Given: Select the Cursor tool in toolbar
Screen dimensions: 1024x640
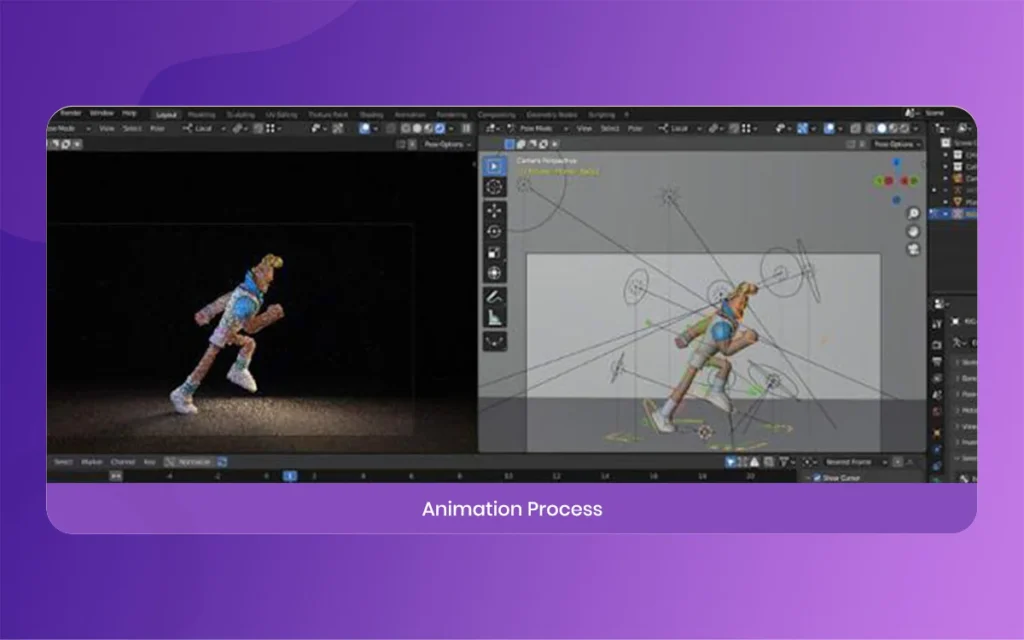Looking at the screenshot, I should click(x=494, y=187).
